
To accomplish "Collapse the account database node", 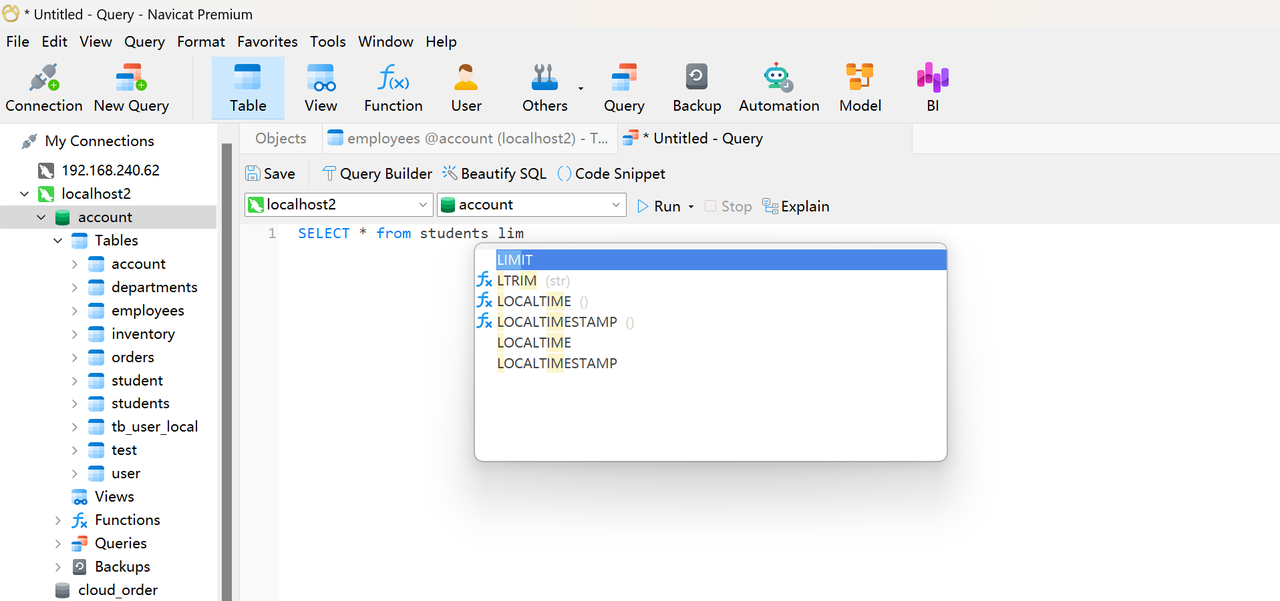I will point(41,217).
